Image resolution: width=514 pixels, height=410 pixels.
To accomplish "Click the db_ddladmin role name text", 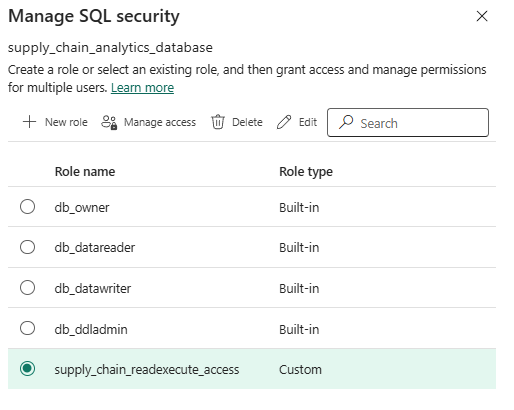I will coord(91,330).
